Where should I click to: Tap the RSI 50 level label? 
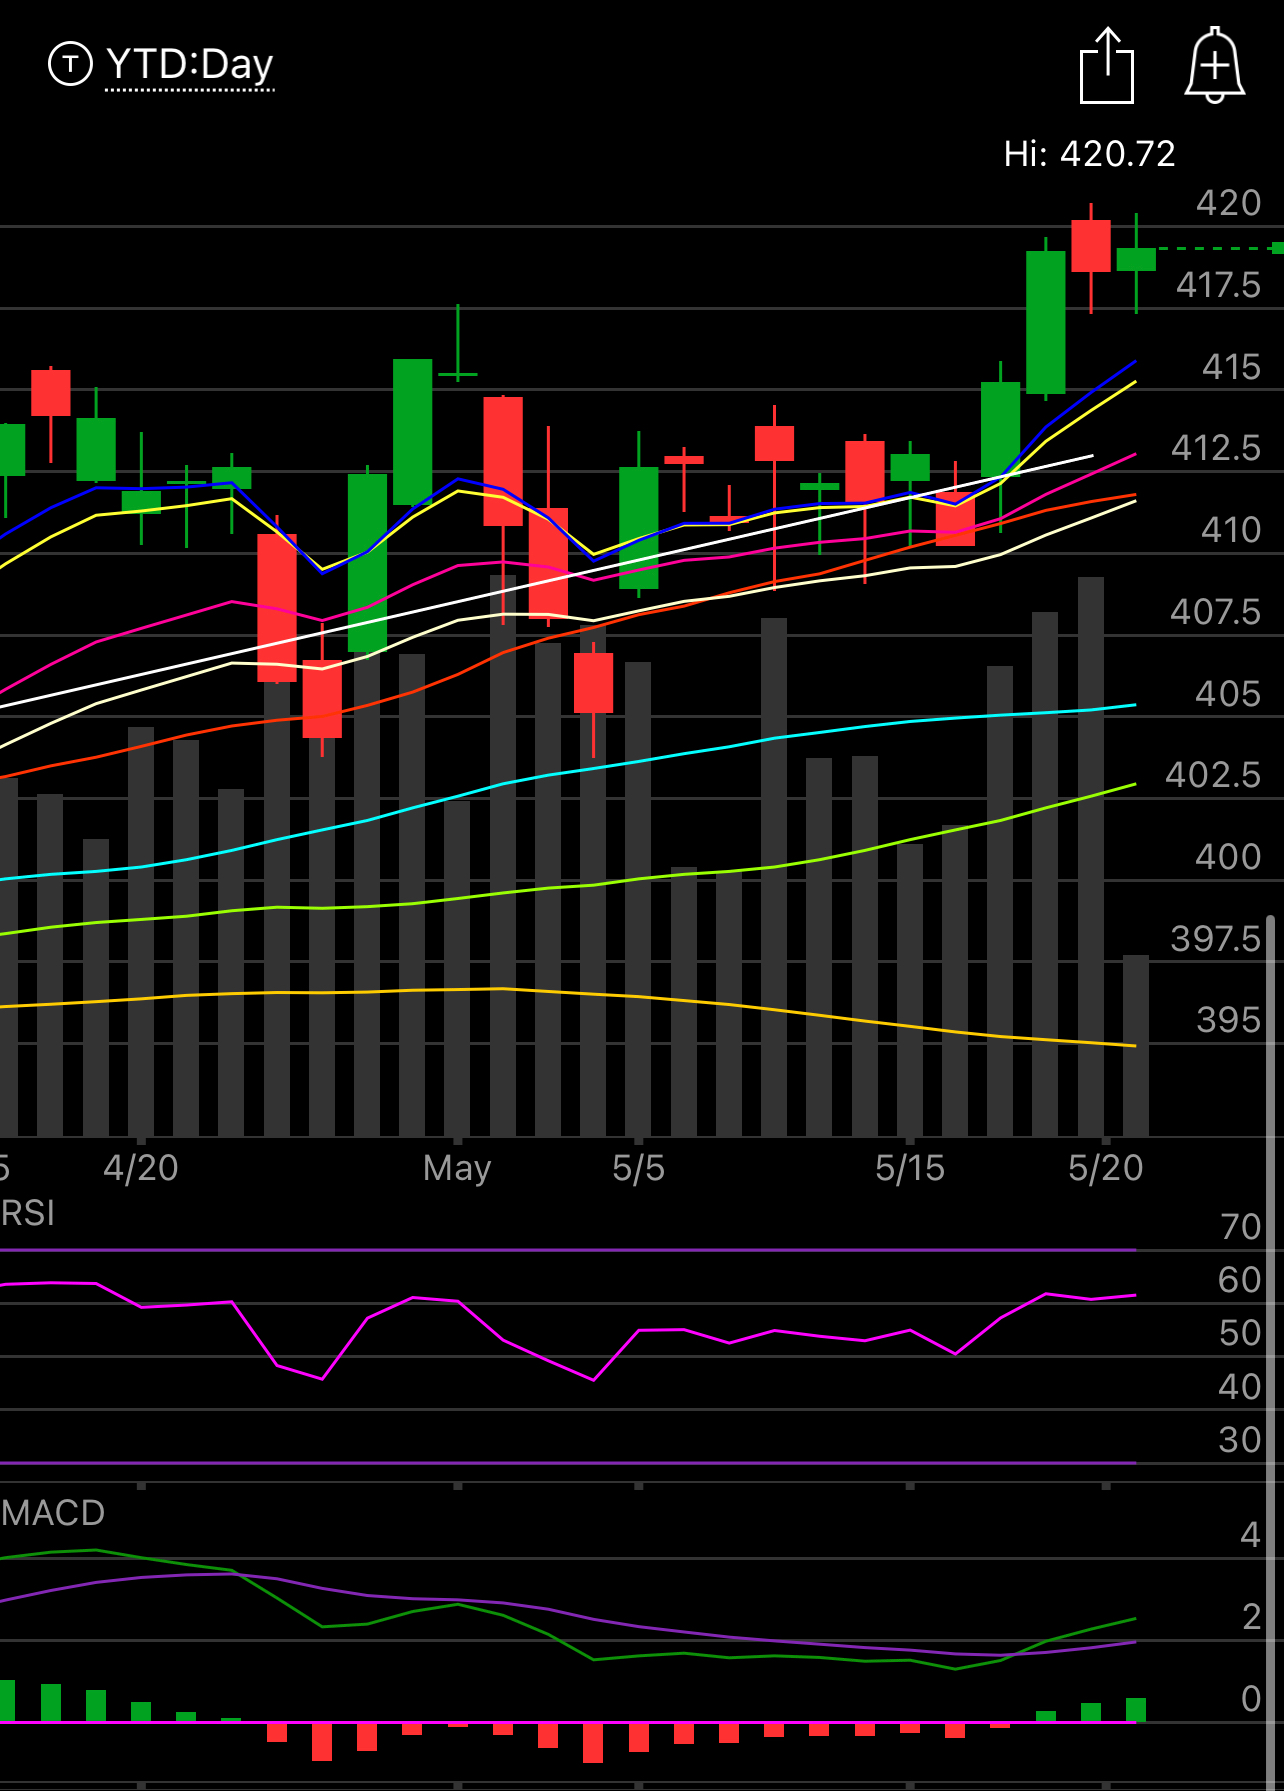coord(1240,1333)
